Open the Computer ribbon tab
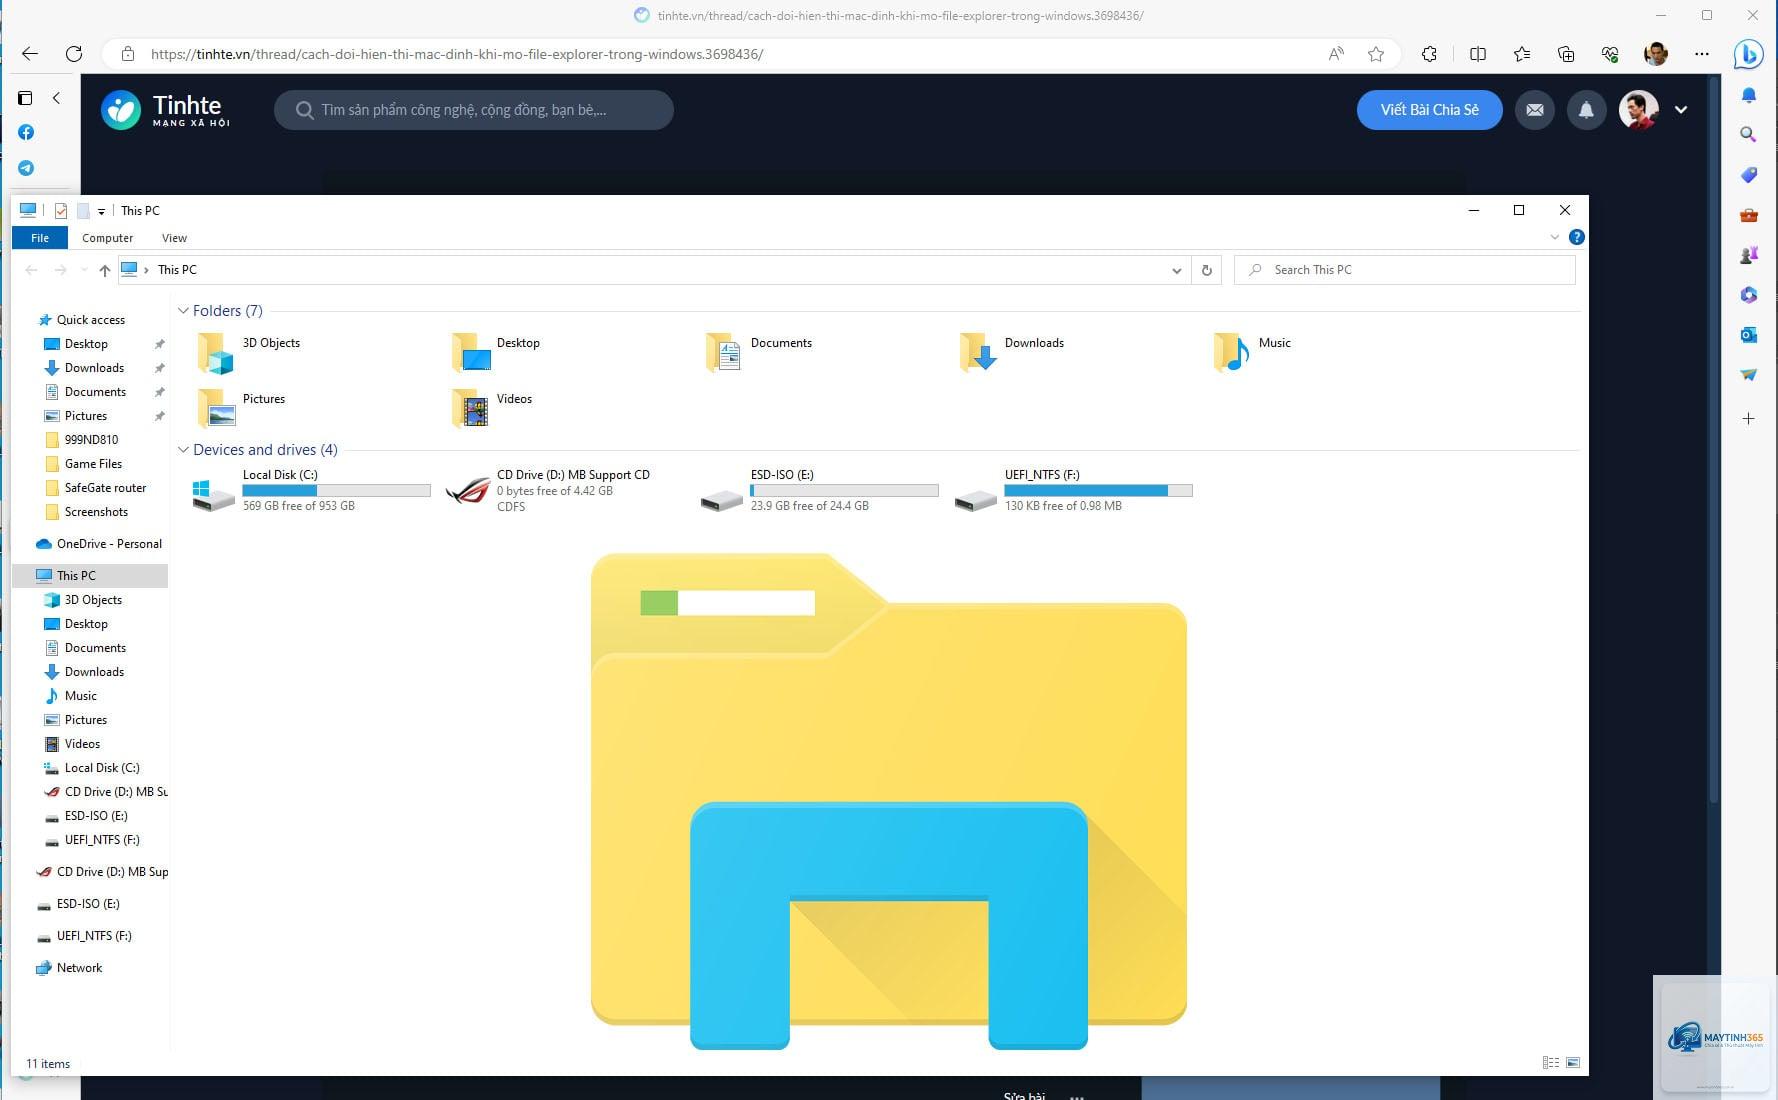Image resolution: width=1778 pixels, height=1100 pixels. 107,238
